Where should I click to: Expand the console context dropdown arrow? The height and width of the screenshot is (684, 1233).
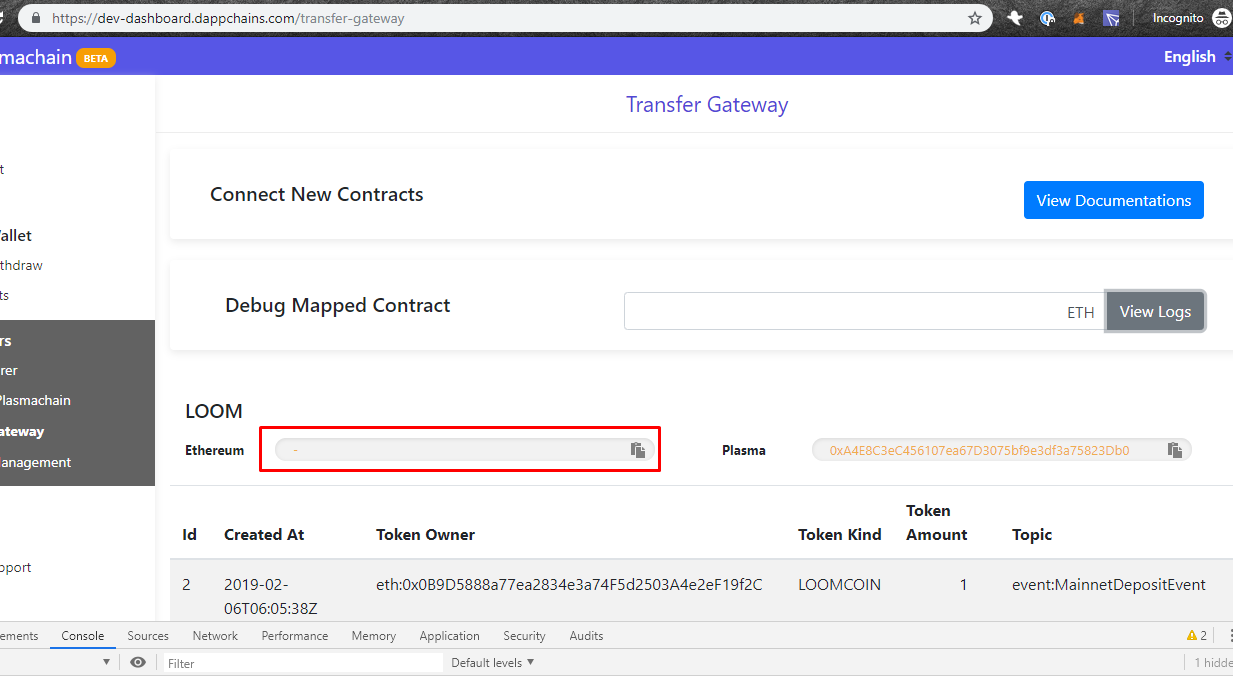108,662
